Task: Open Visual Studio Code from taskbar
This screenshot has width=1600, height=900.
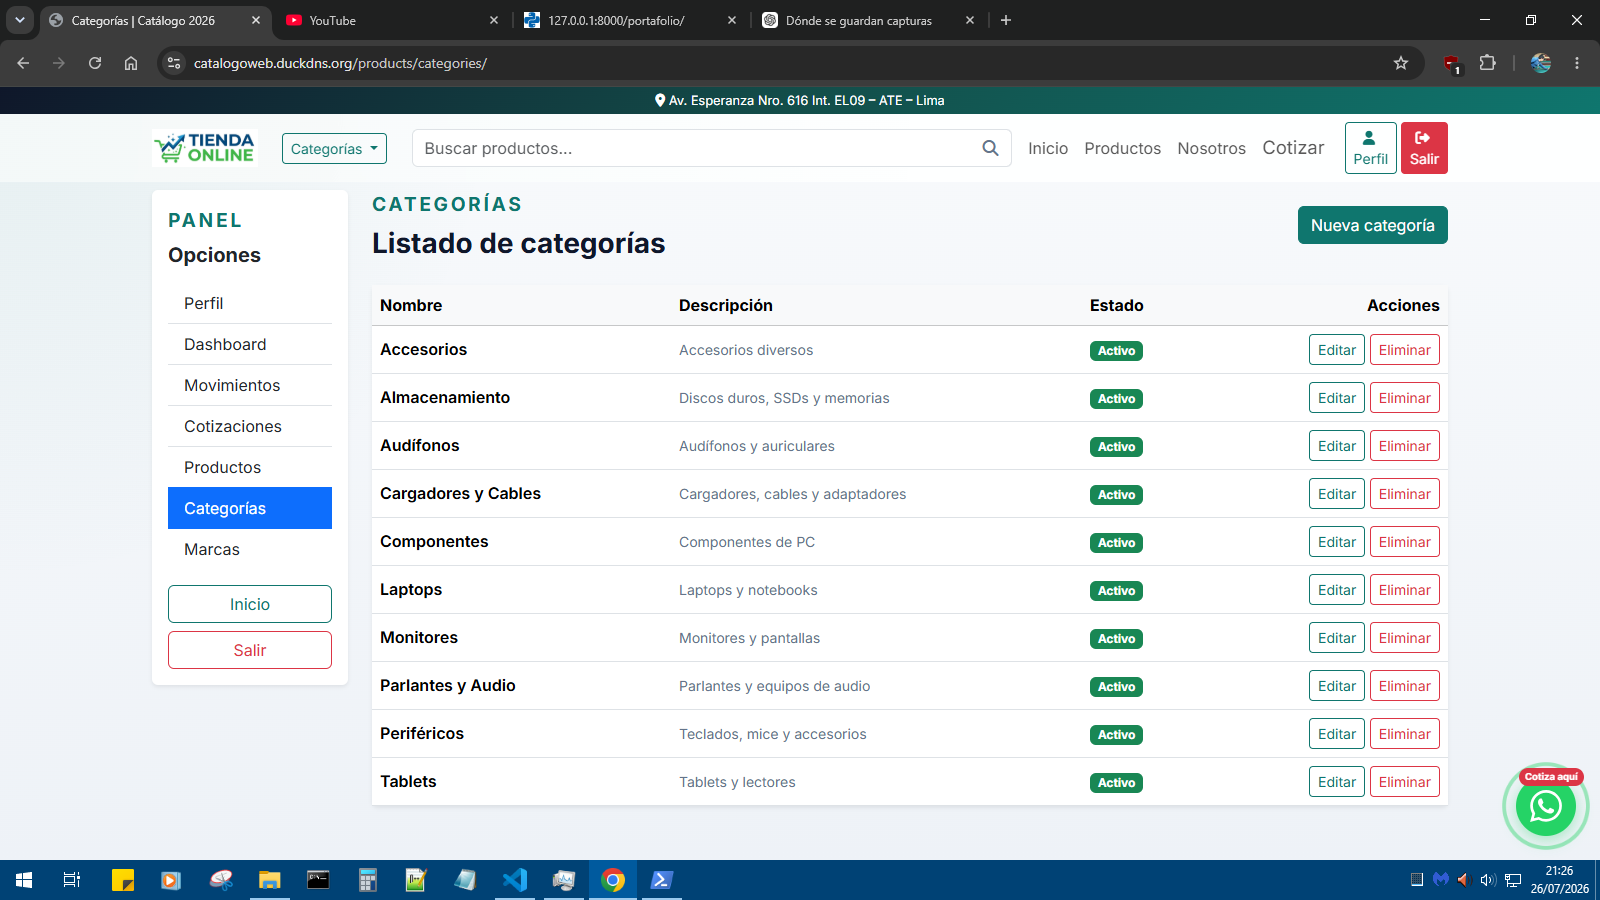Action: 514,880
